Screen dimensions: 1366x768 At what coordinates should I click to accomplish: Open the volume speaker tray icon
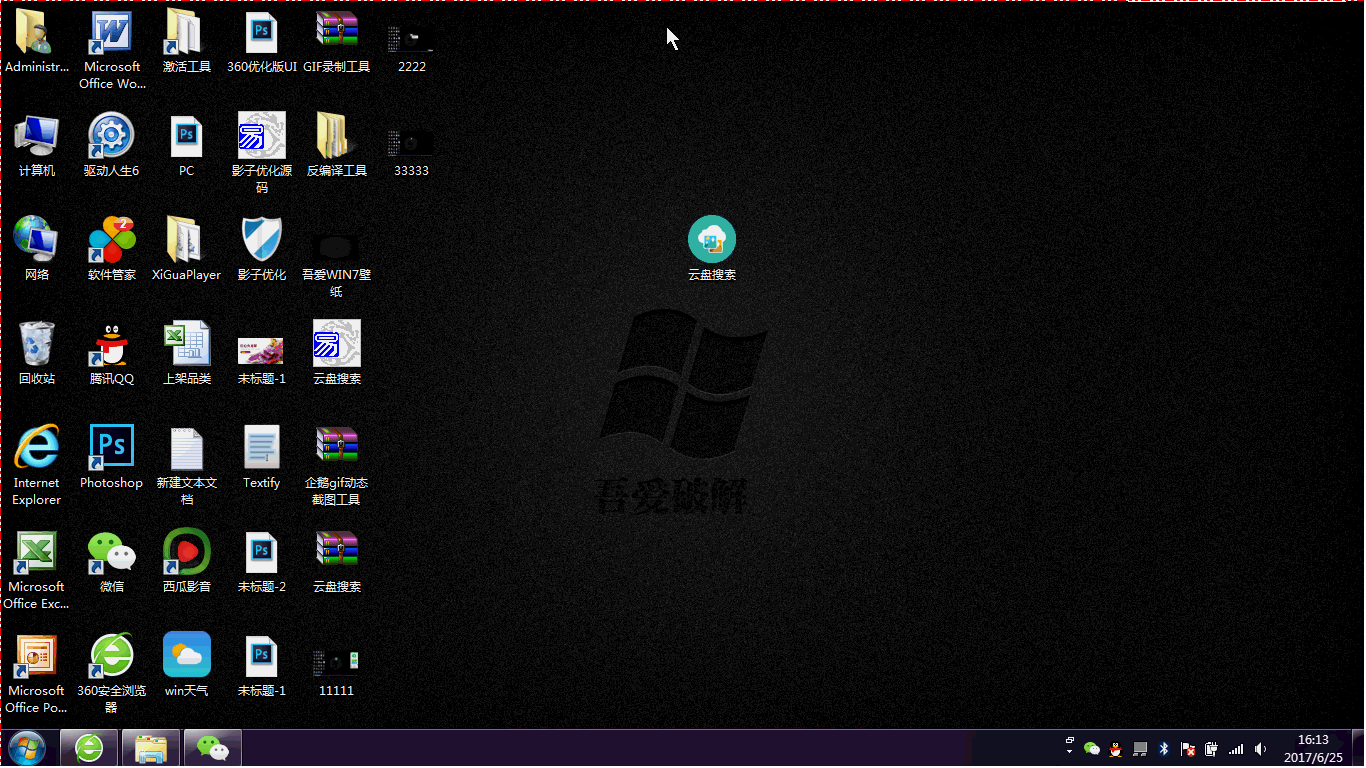point(1260,749)
